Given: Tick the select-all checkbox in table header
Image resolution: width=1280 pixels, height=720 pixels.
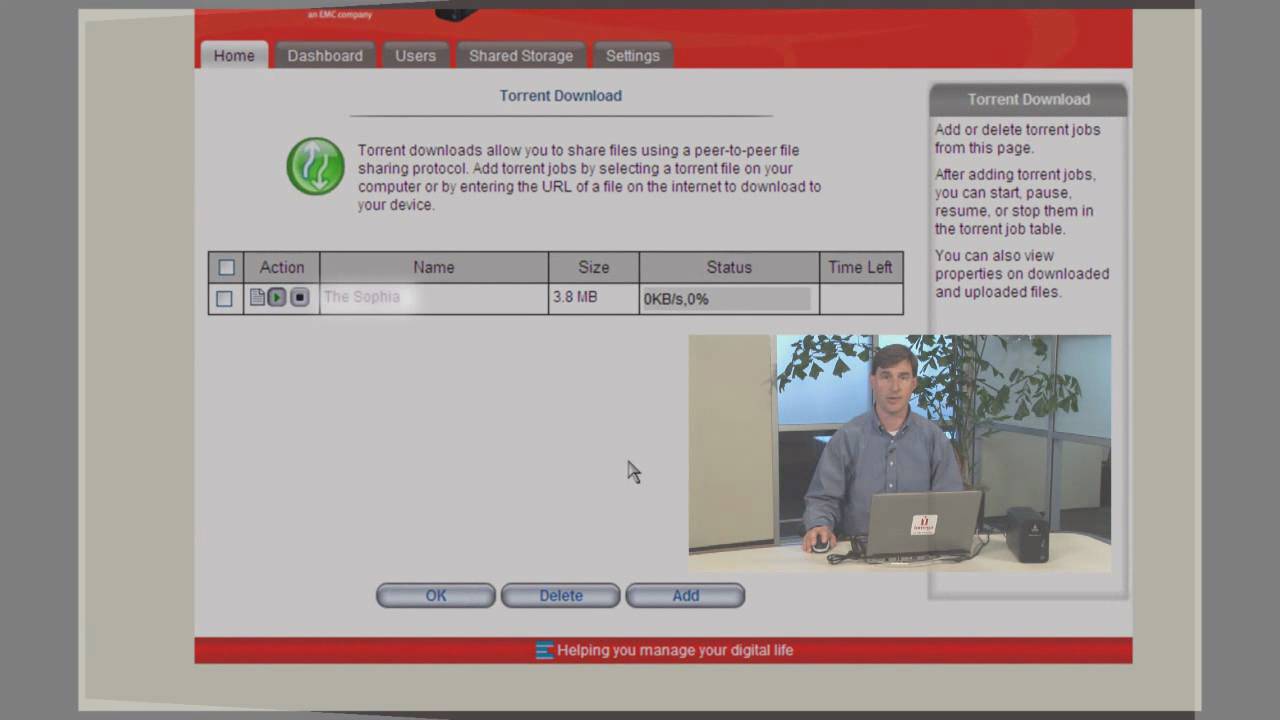Looking at the screenshot, I should [x=226, y=267].
